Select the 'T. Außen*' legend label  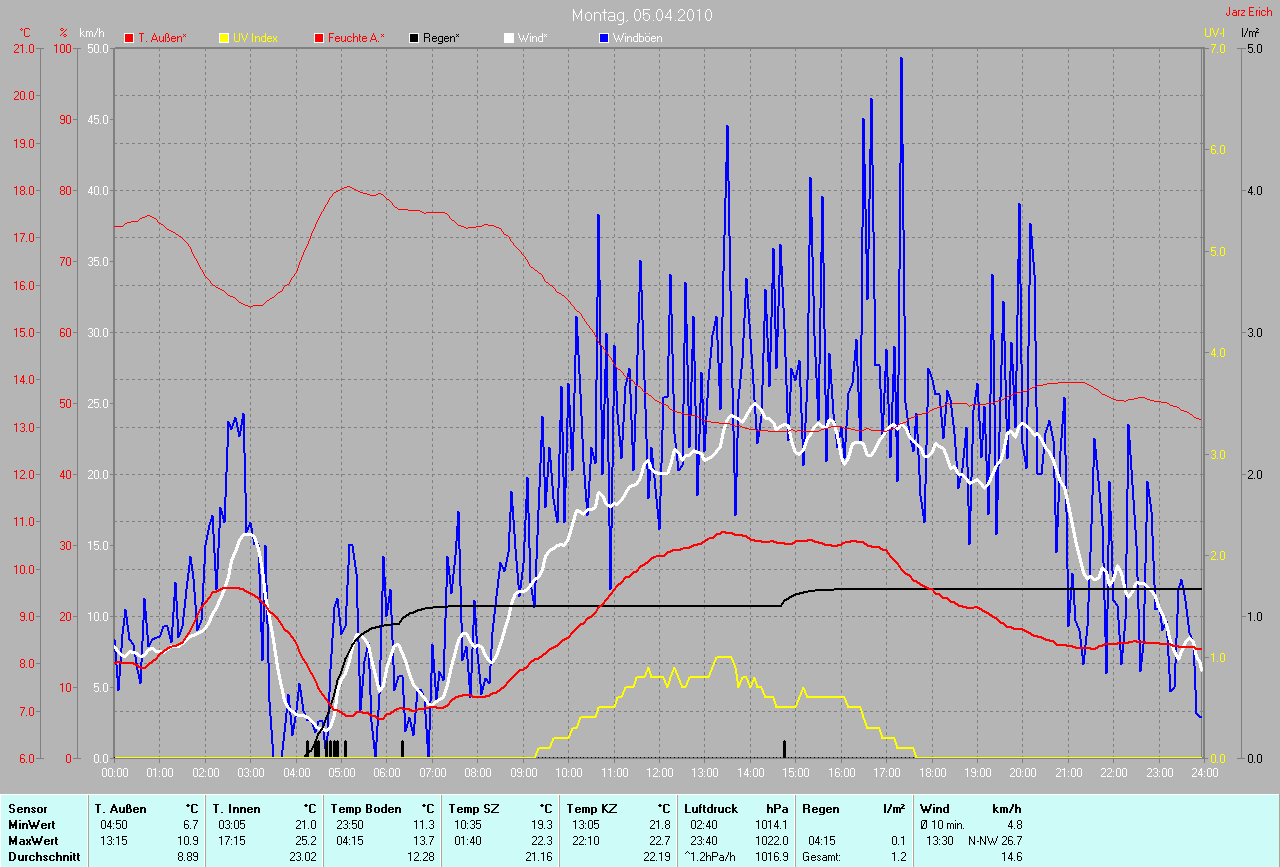coord(162,38)
